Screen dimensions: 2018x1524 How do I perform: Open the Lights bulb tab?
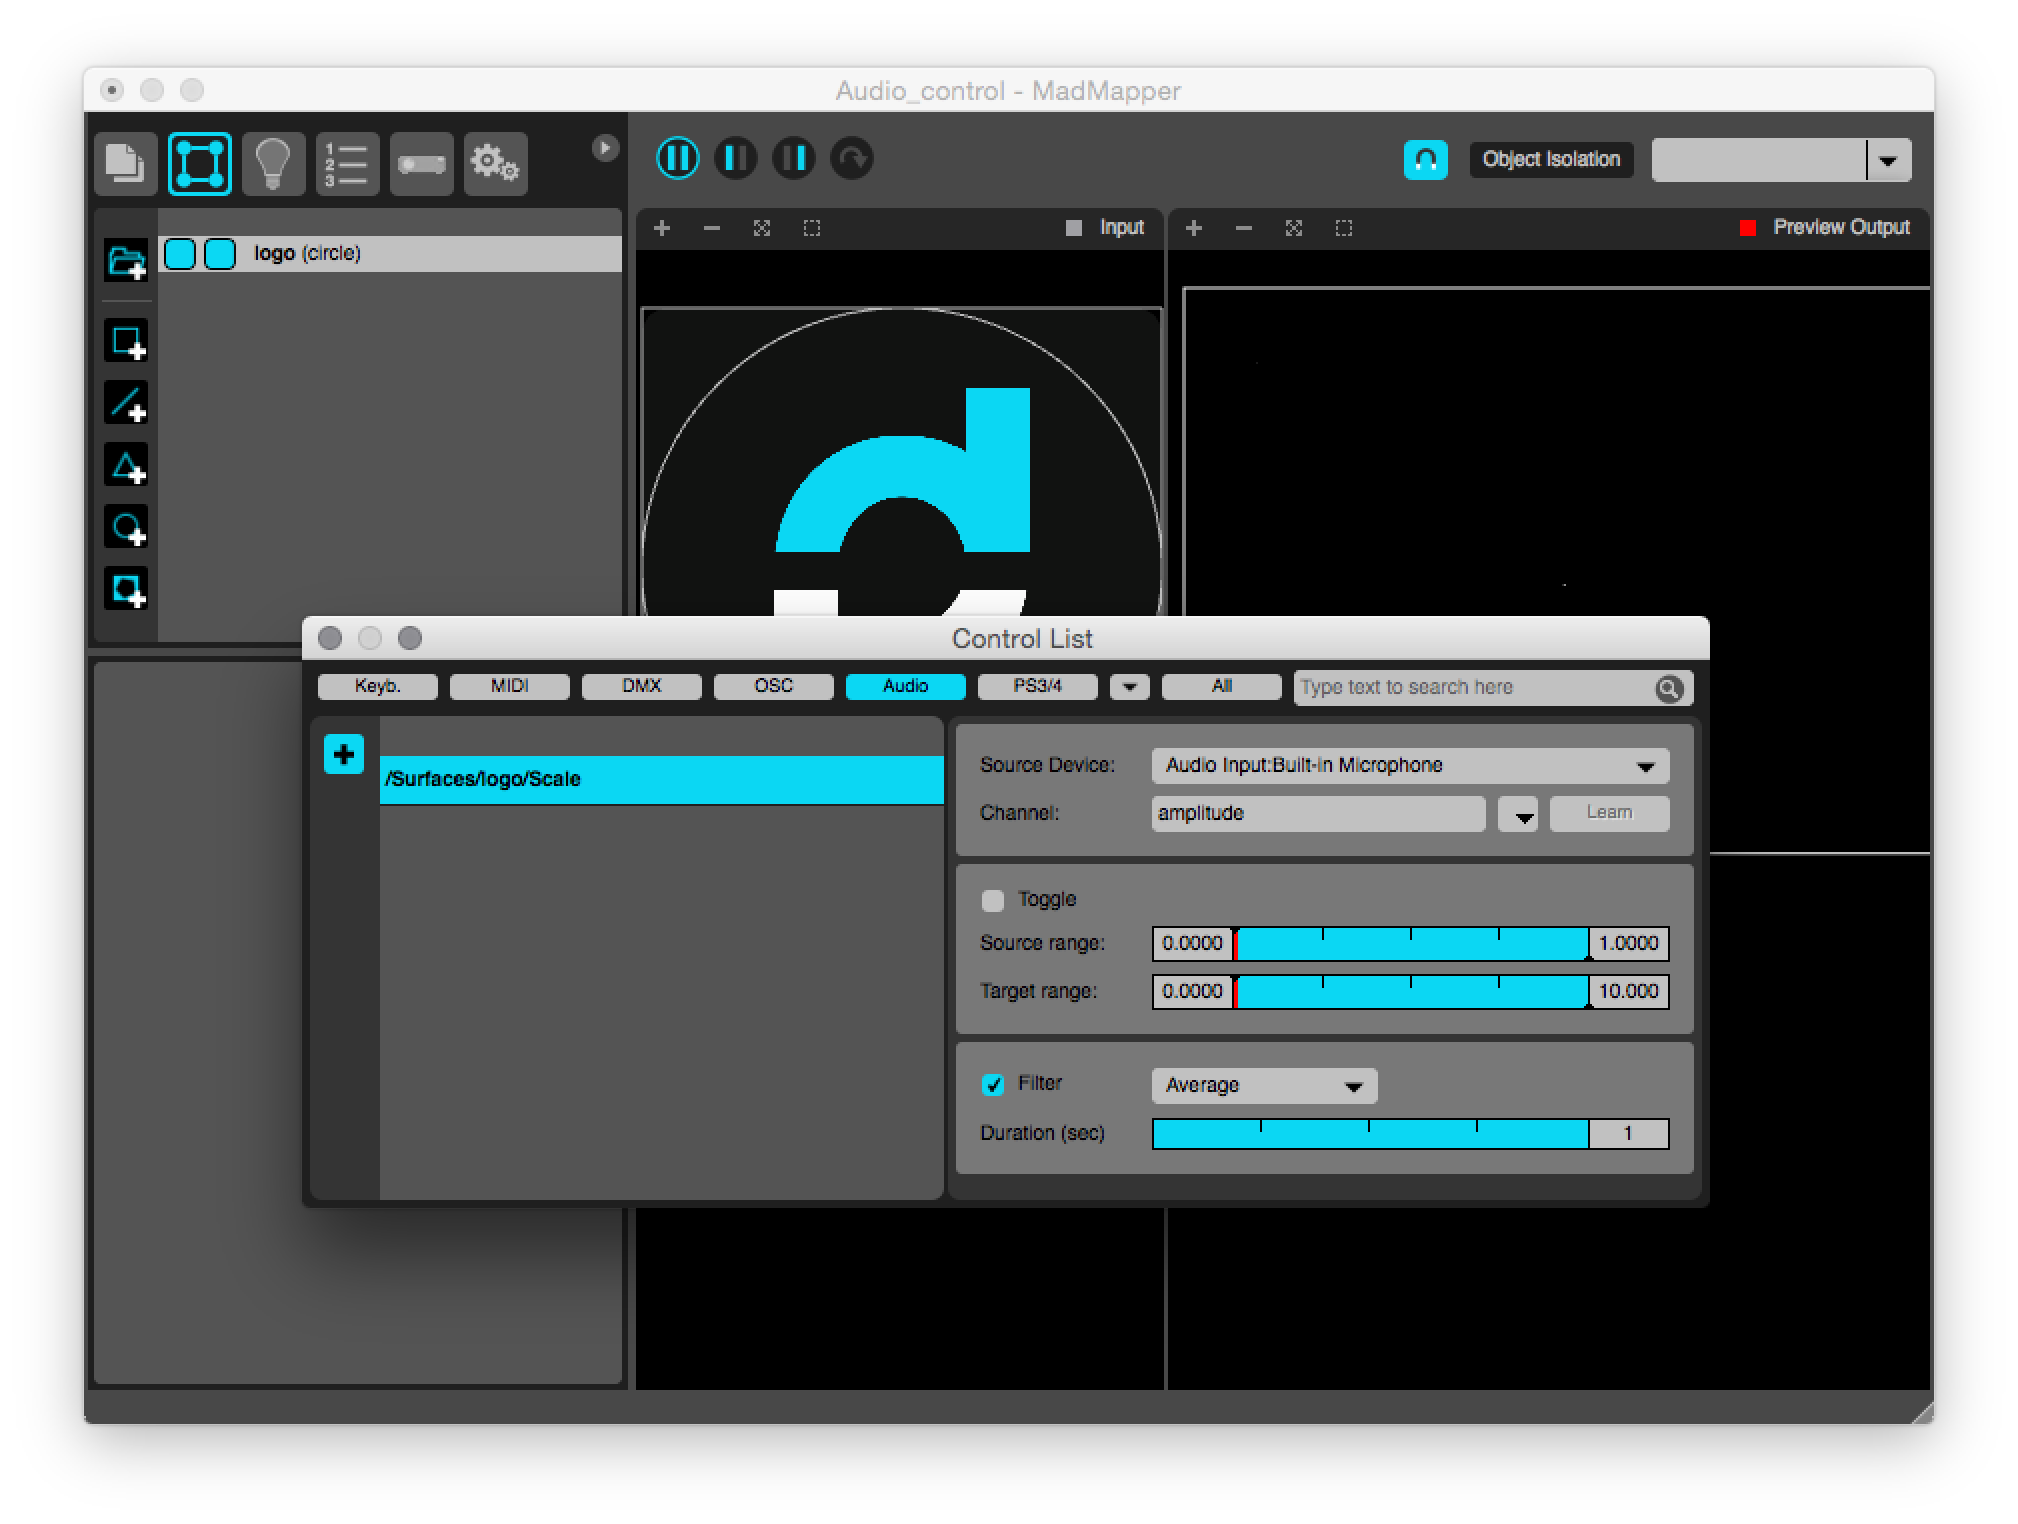pos(273,163)
